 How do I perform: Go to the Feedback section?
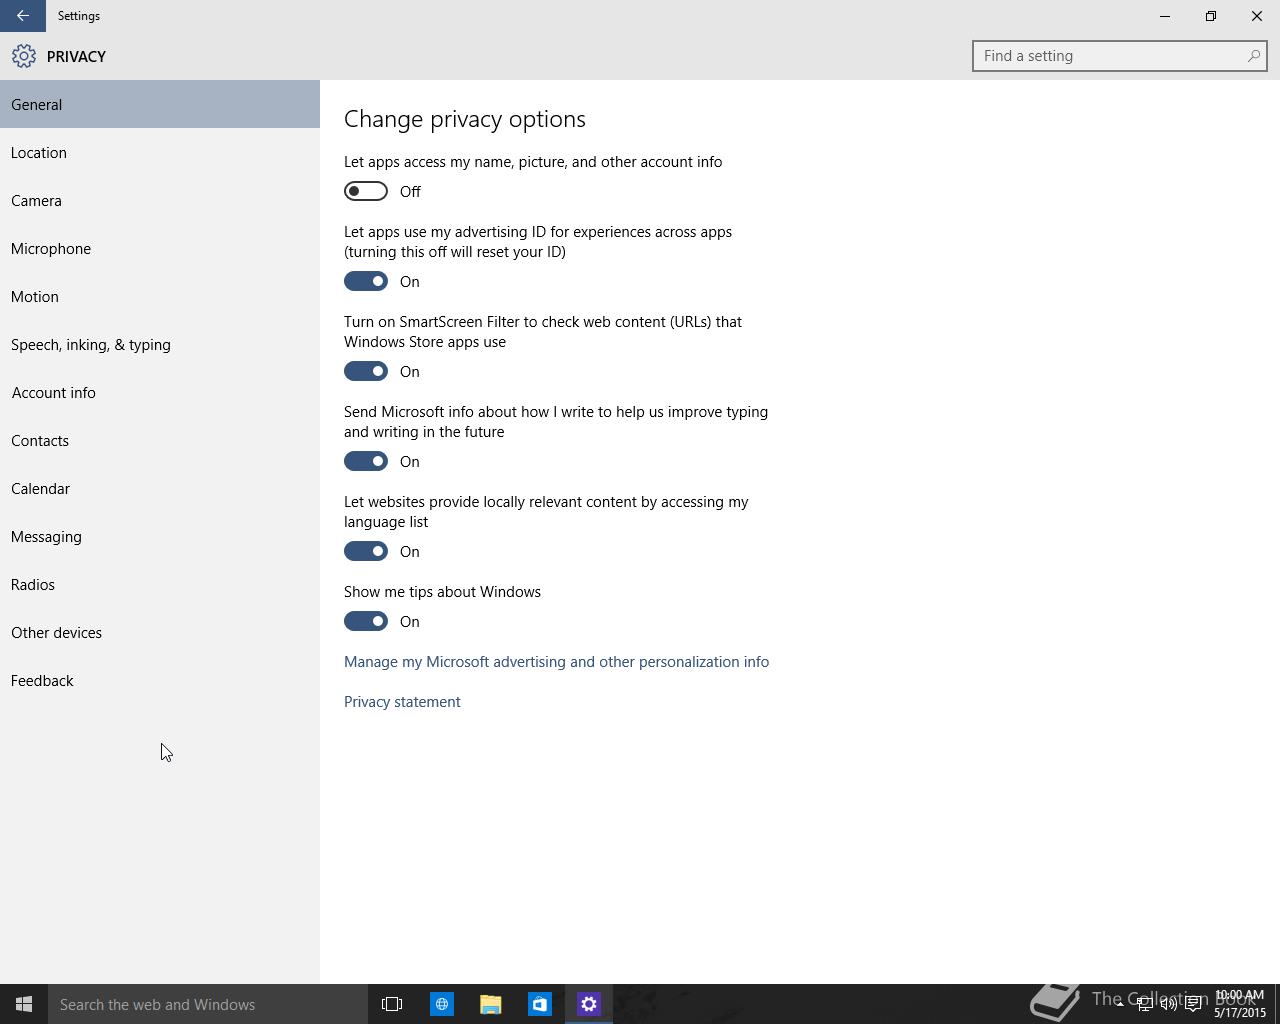click(x=160, y=680)
